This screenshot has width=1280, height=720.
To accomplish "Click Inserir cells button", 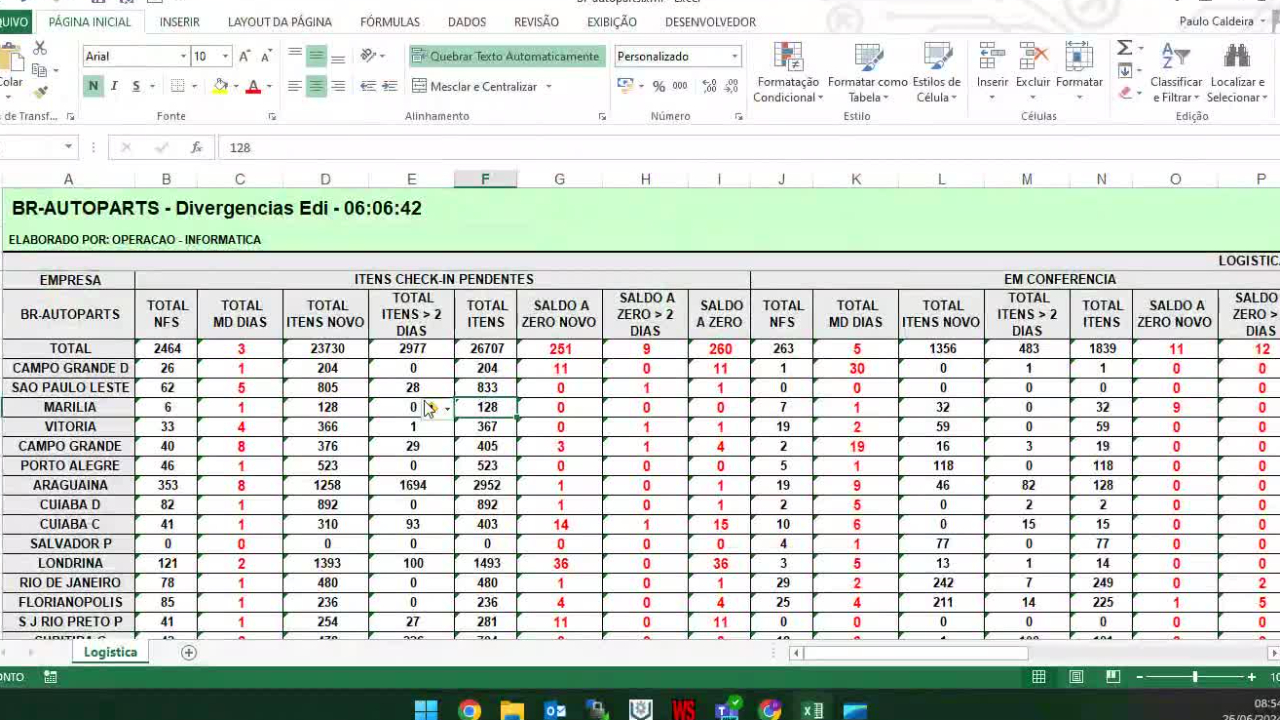I will tap(992, 72).
